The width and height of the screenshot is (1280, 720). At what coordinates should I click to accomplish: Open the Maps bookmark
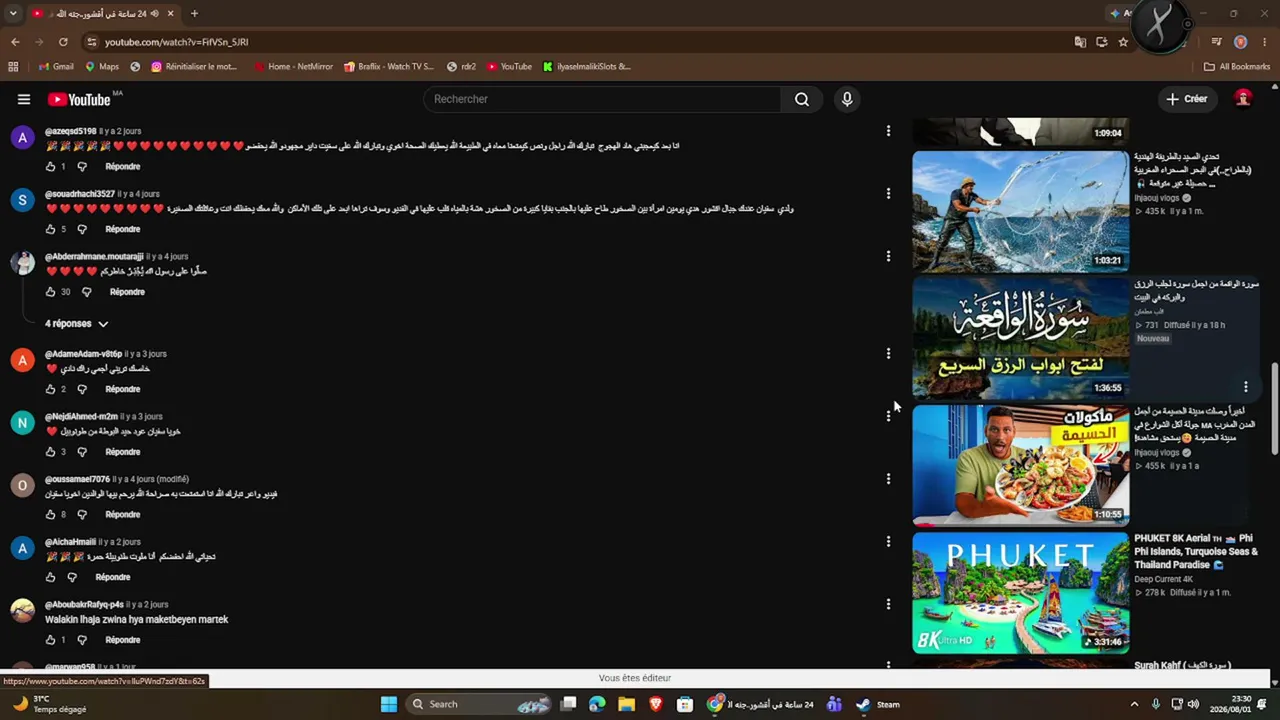pos(102,67)
